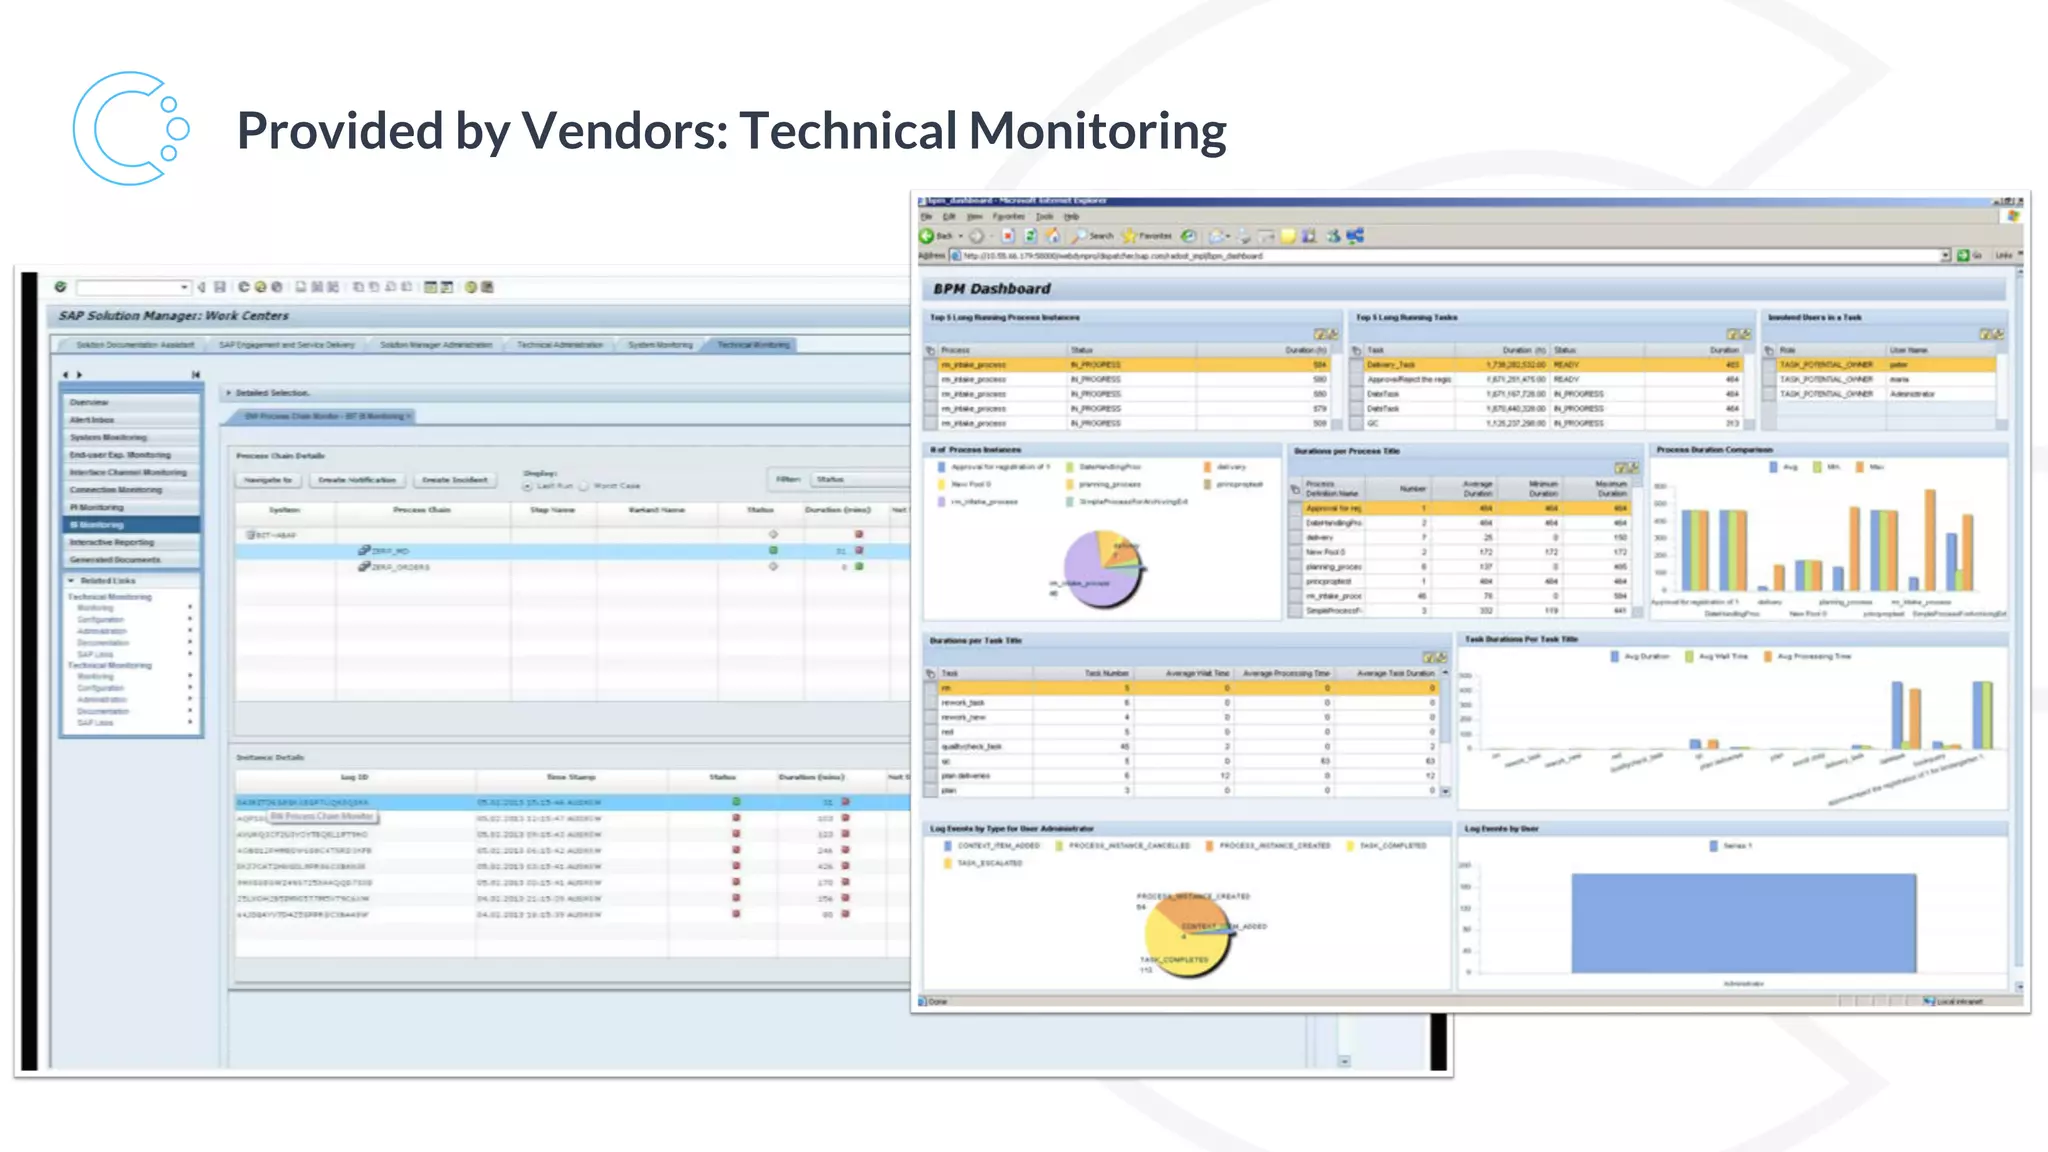Click the Stop icon in Internet Explorer toolbar
The height and width of the screenshot is (1152, 2048).
click(1008, 236)
